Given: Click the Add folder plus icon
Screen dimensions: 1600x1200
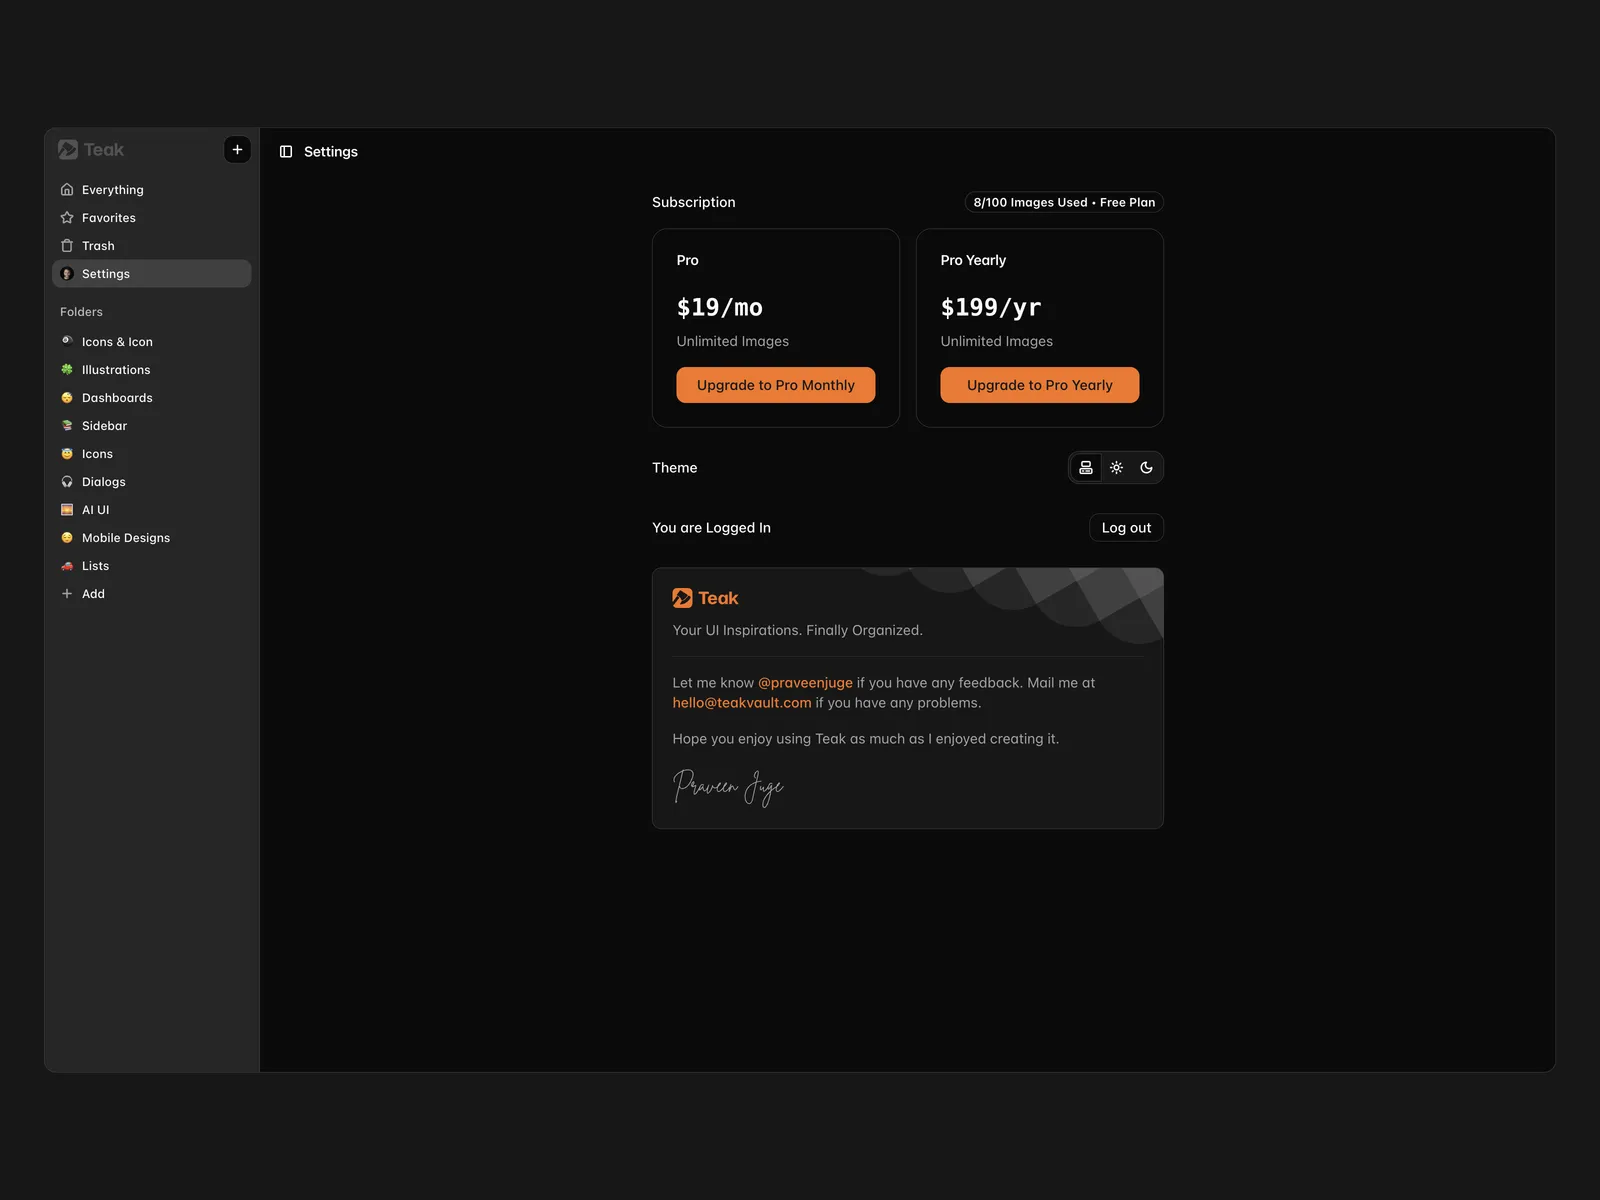Looking at the screenshot, I should coord(67,594).
